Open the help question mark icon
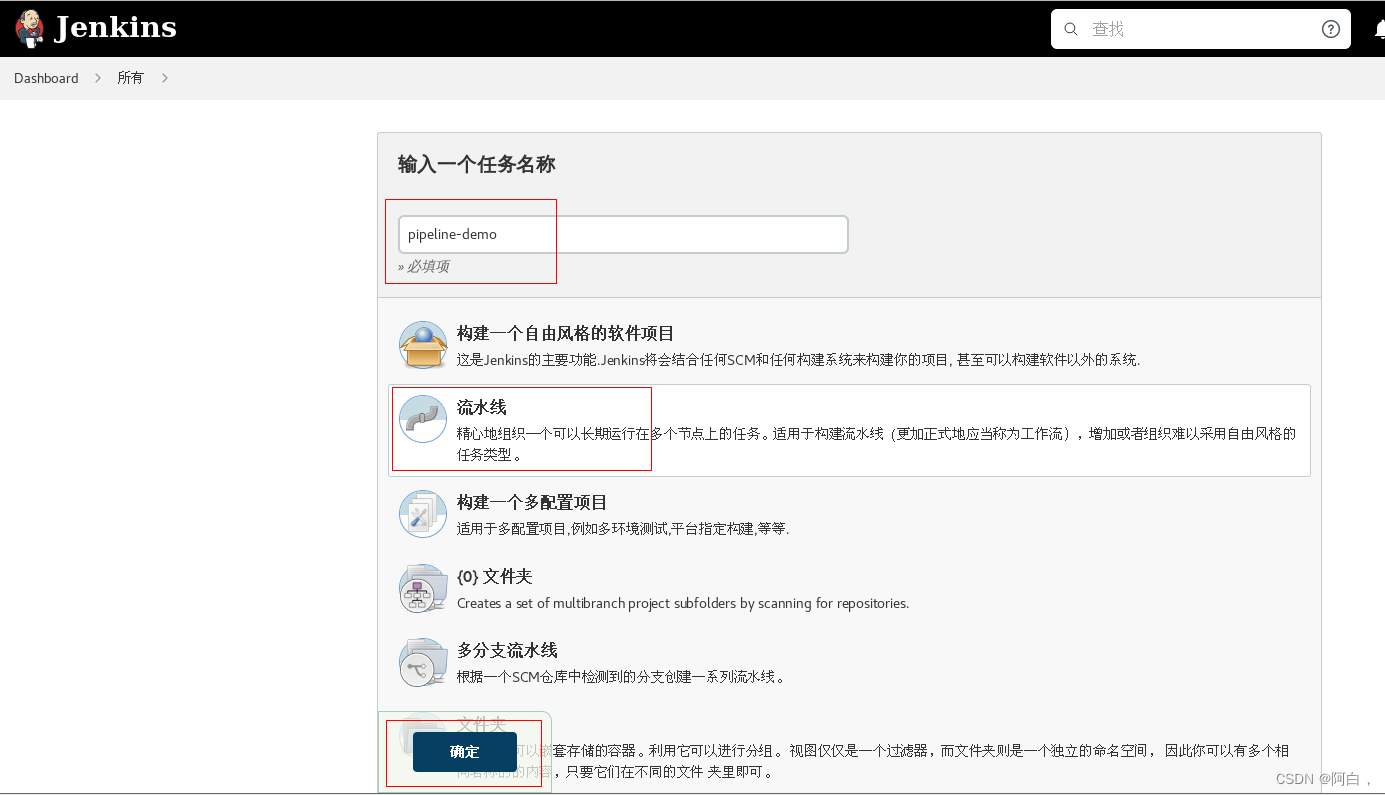 (x=1330, y=29)
